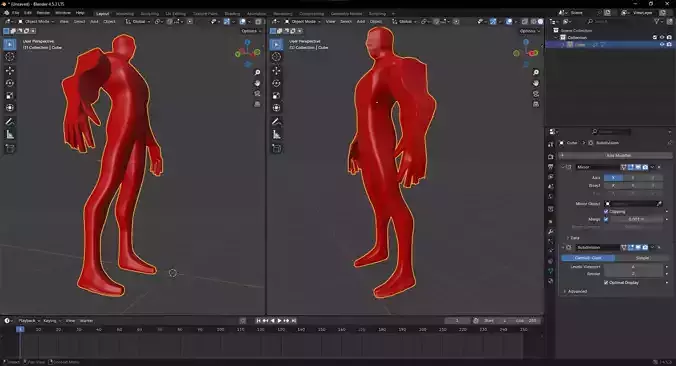Expand the Options dropdown in right viewport
This screenshot has width=676, height=366.
coord(529,31)
